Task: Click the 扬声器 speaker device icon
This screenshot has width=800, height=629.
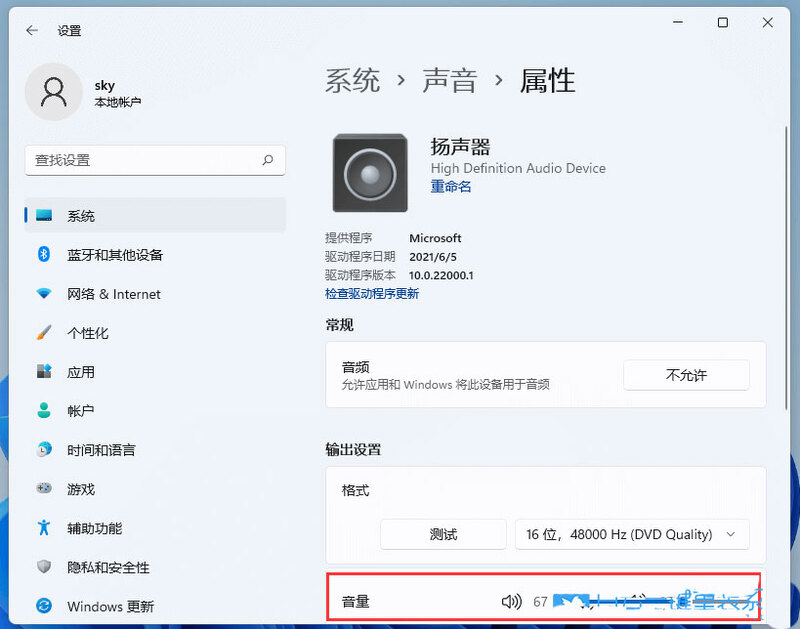Action: (x=369, y=172)
